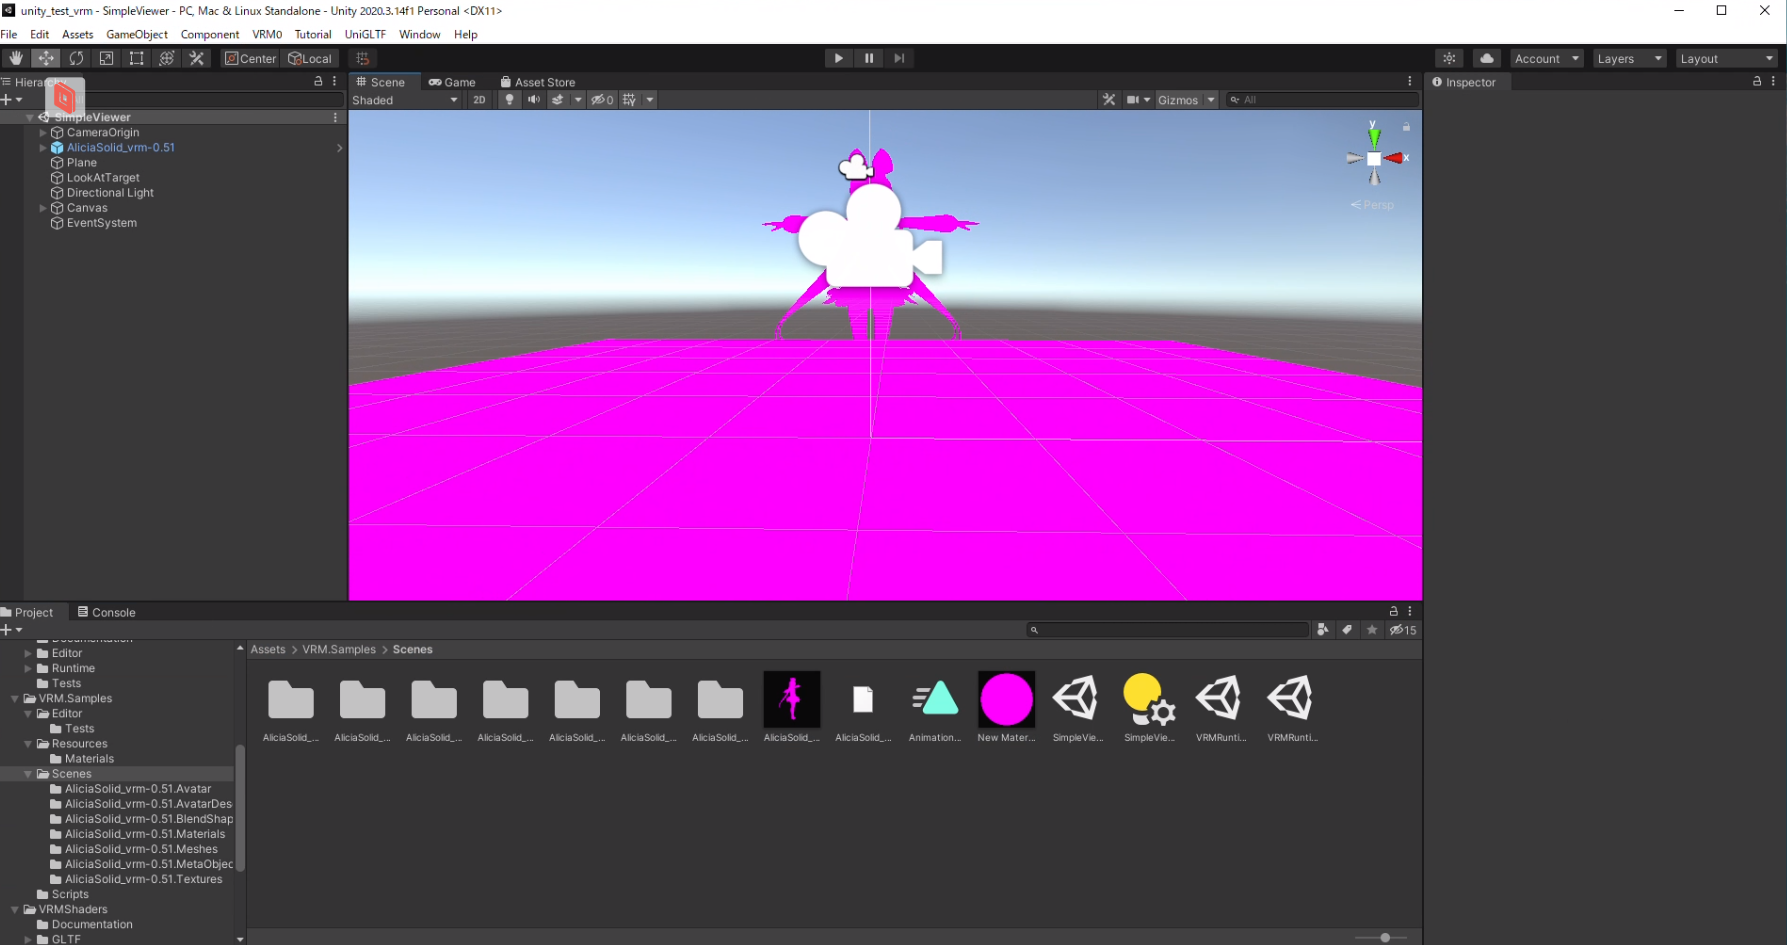Viewport: 1787px width, 945px height.
Task: Select the Scale tool
Action: (106, 58)
